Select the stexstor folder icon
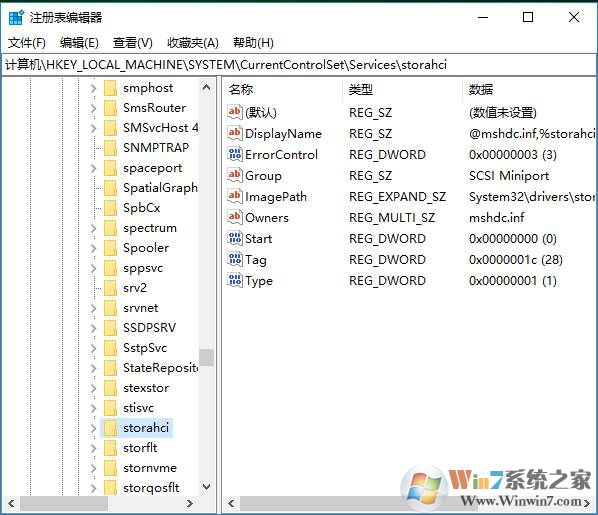The height and width of the screenshot is (515, 598). click(110, 388)
